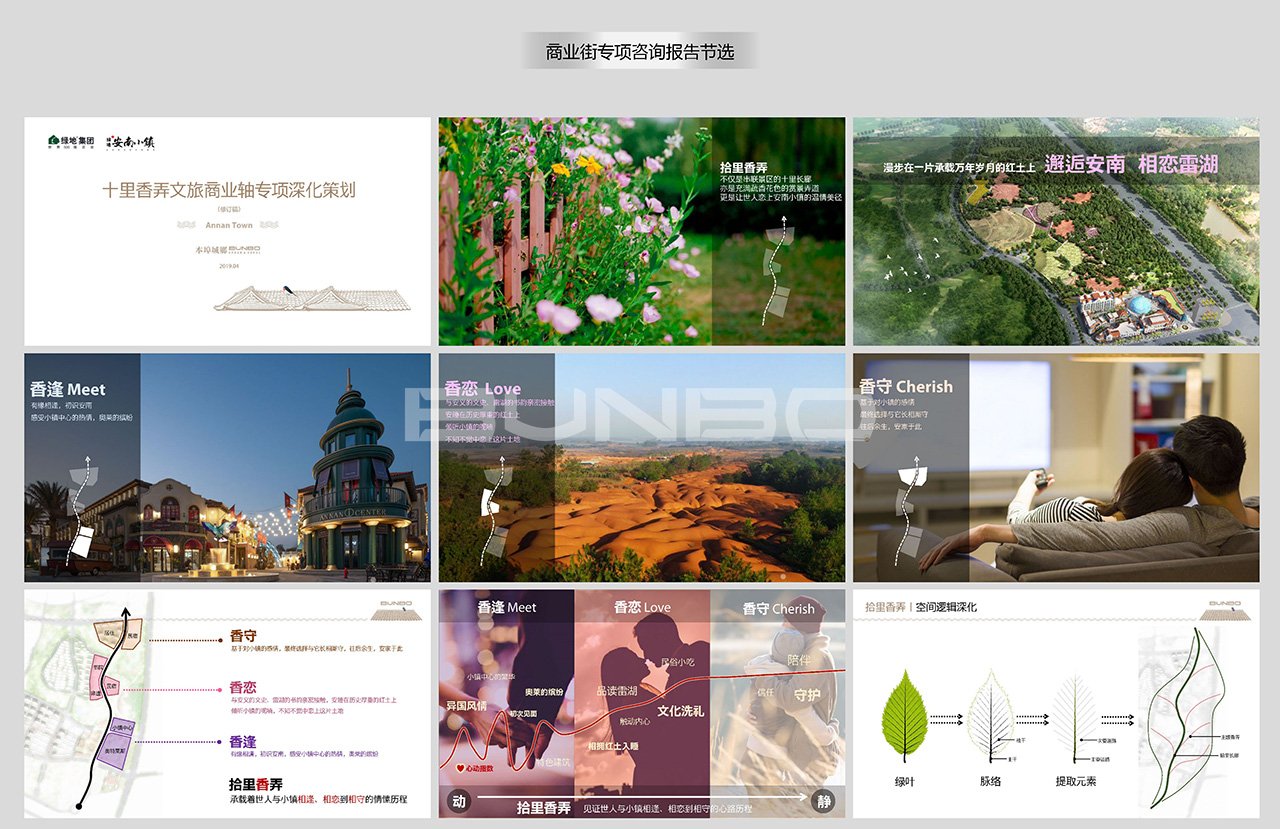Open the 香恋 Love red earth slide
1280x829 pixels.
pyautogui.click(x=641, y=467)
